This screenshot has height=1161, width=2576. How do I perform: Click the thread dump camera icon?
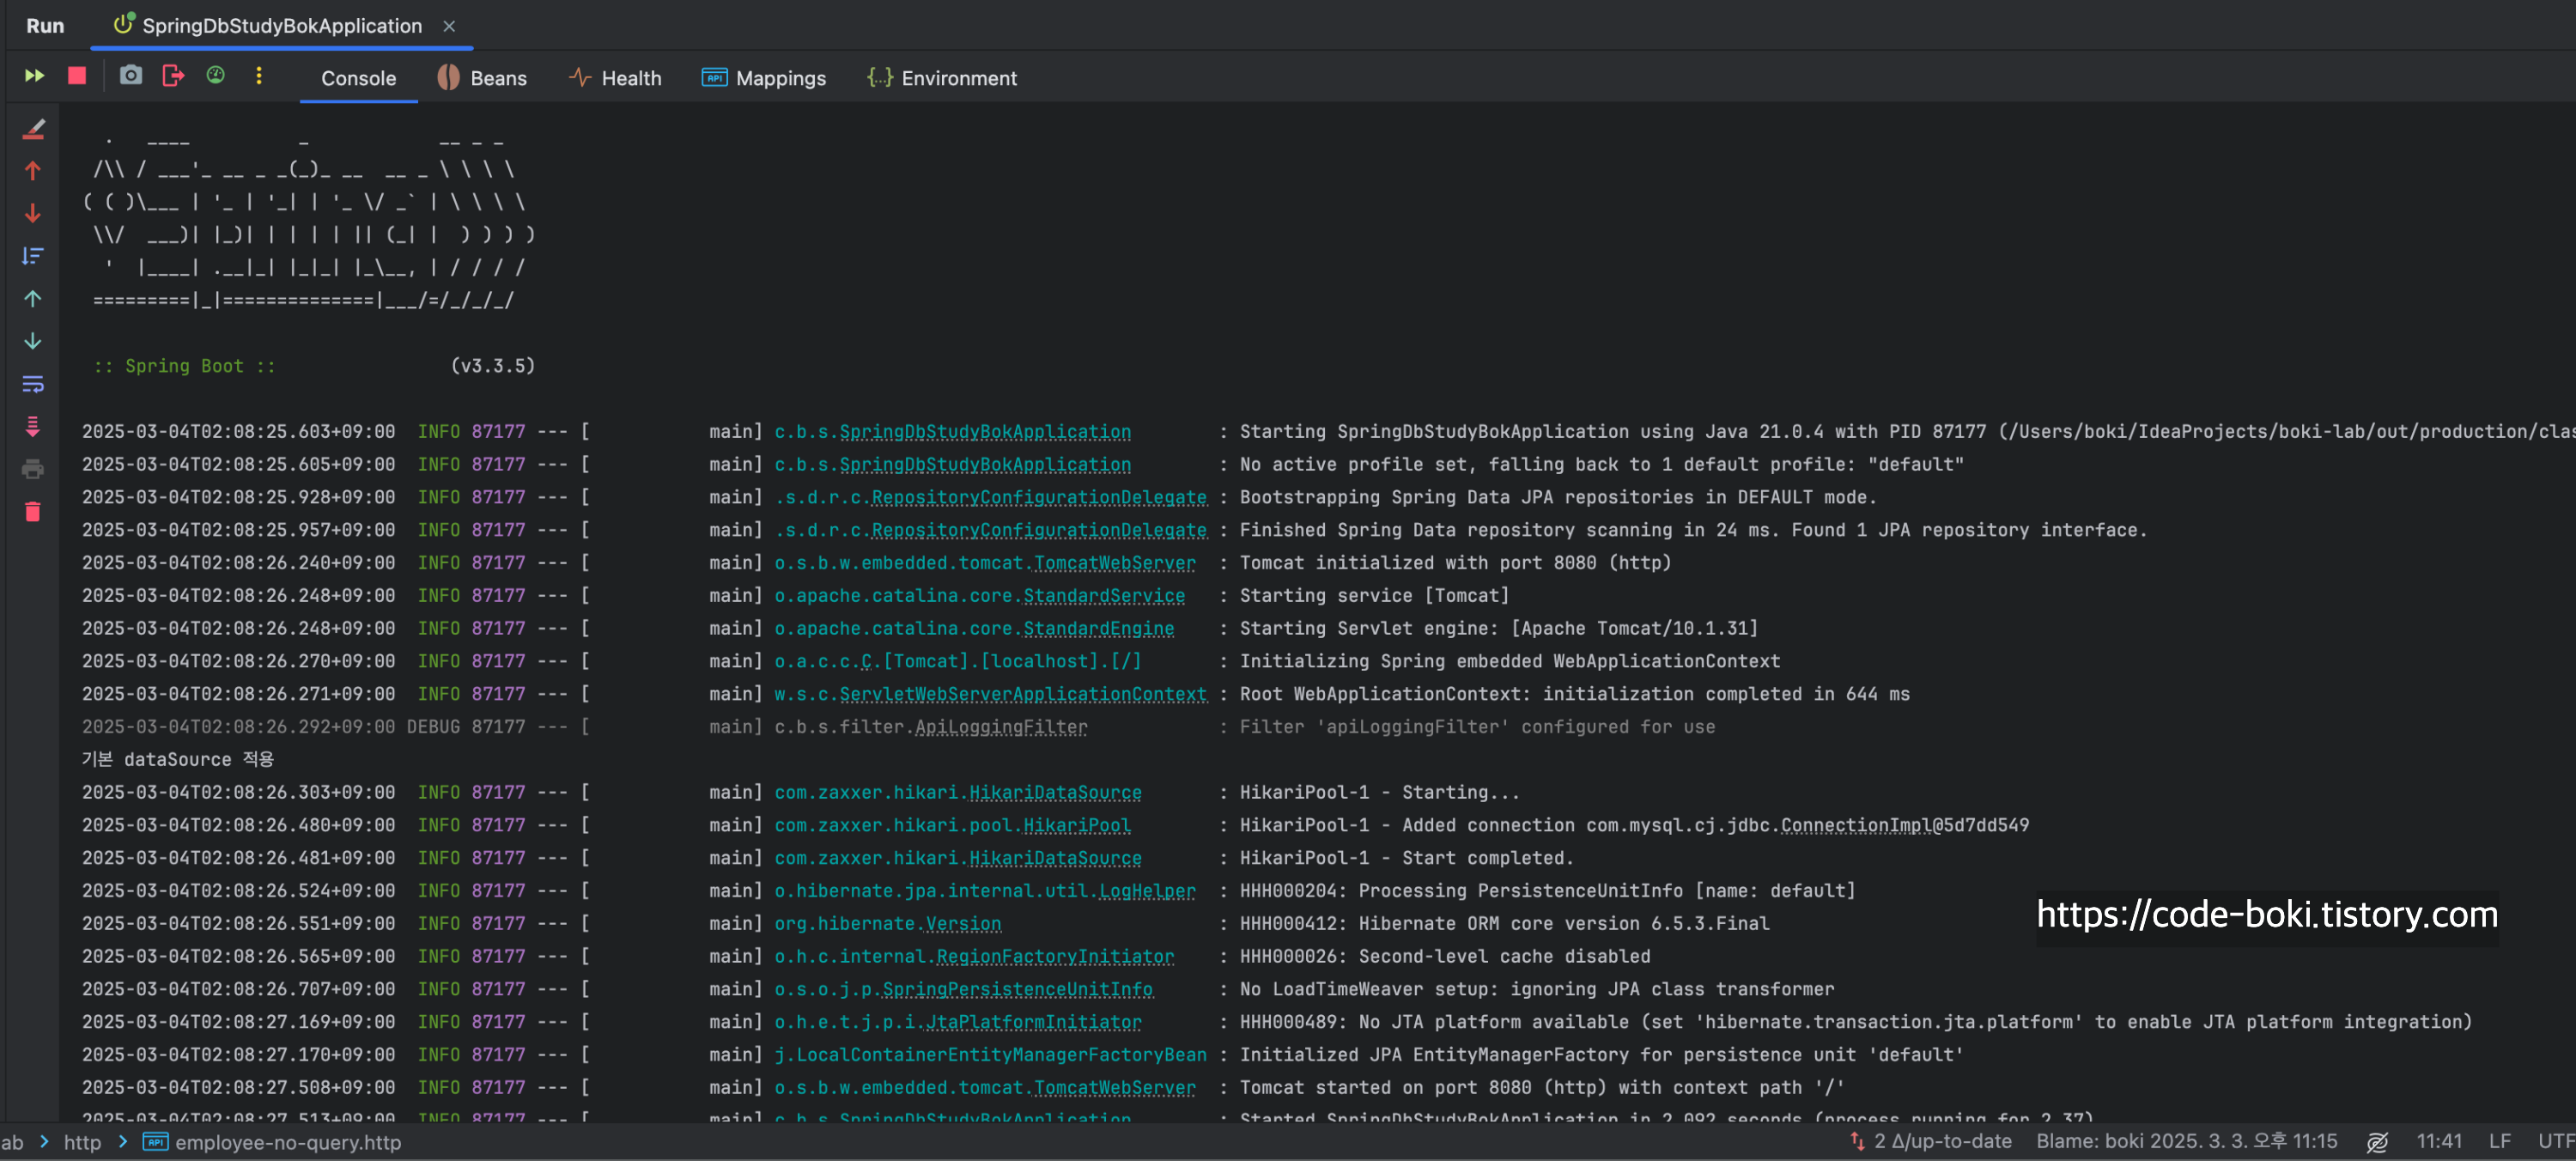130,76
